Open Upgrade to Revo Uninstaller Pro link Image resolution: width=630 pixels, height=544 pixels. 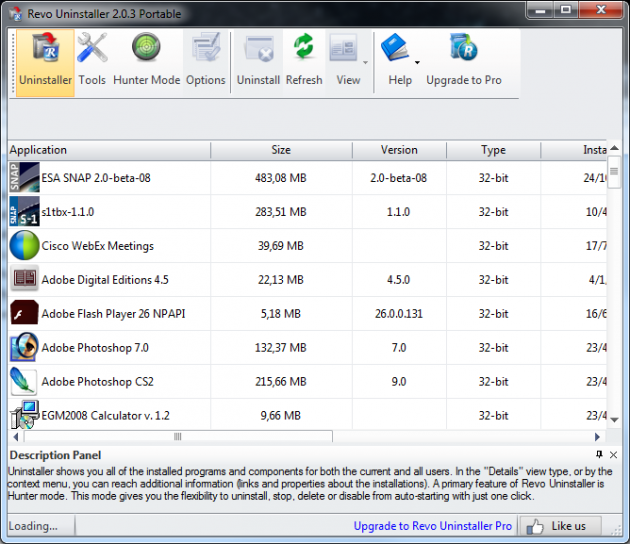[433, 526]
